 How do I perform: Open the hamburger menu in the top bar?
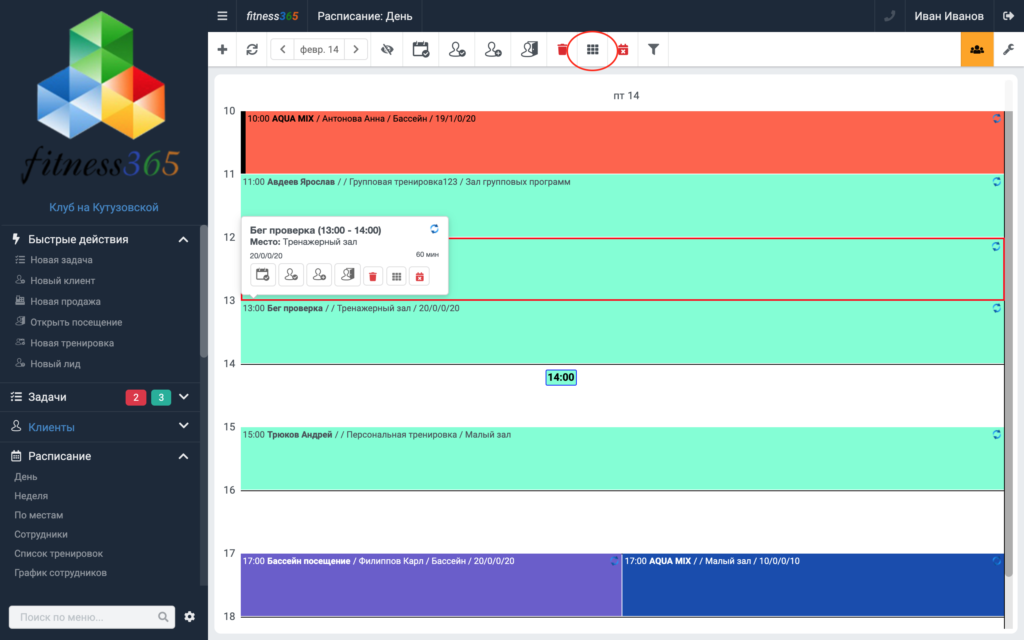coord(222,16)
